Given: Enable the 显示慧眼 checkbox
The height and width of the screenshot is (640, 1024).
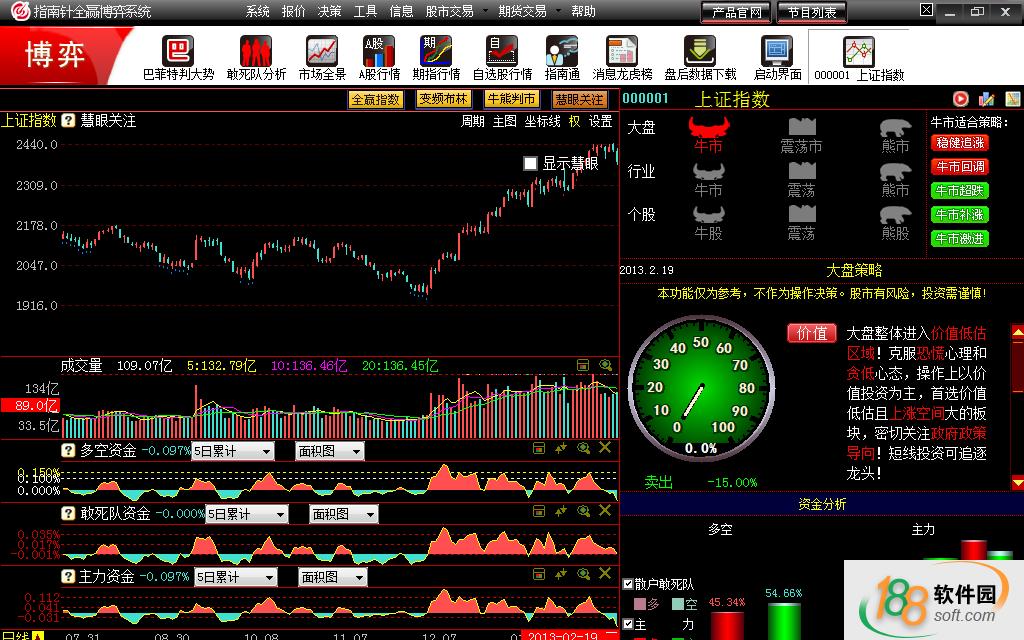Looking at the screenshot, I should click(x=531, y=163).
